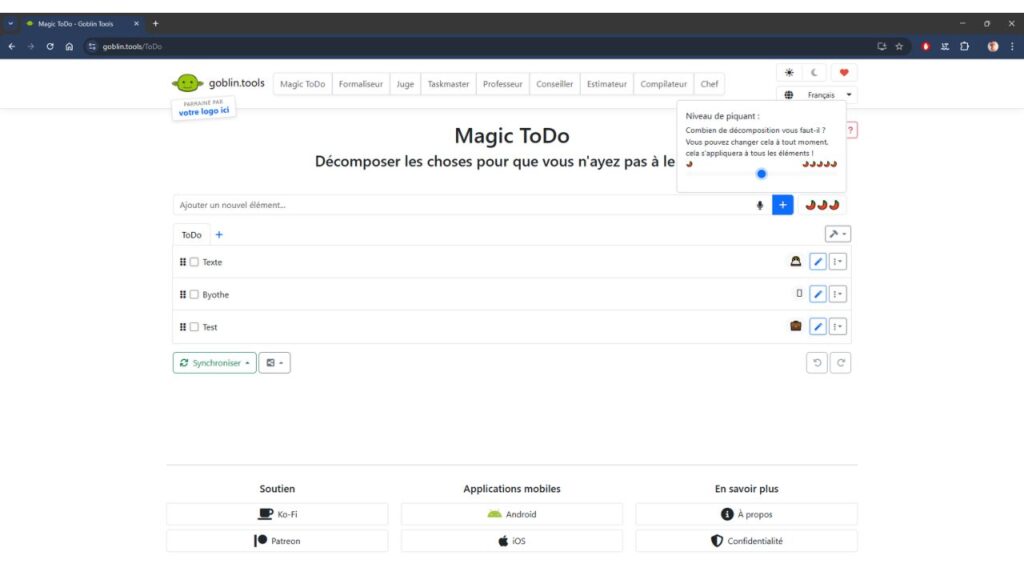
Task: Open the Chrome three-dot menu
Action: pyautogui.click(x=1012, y=46)
